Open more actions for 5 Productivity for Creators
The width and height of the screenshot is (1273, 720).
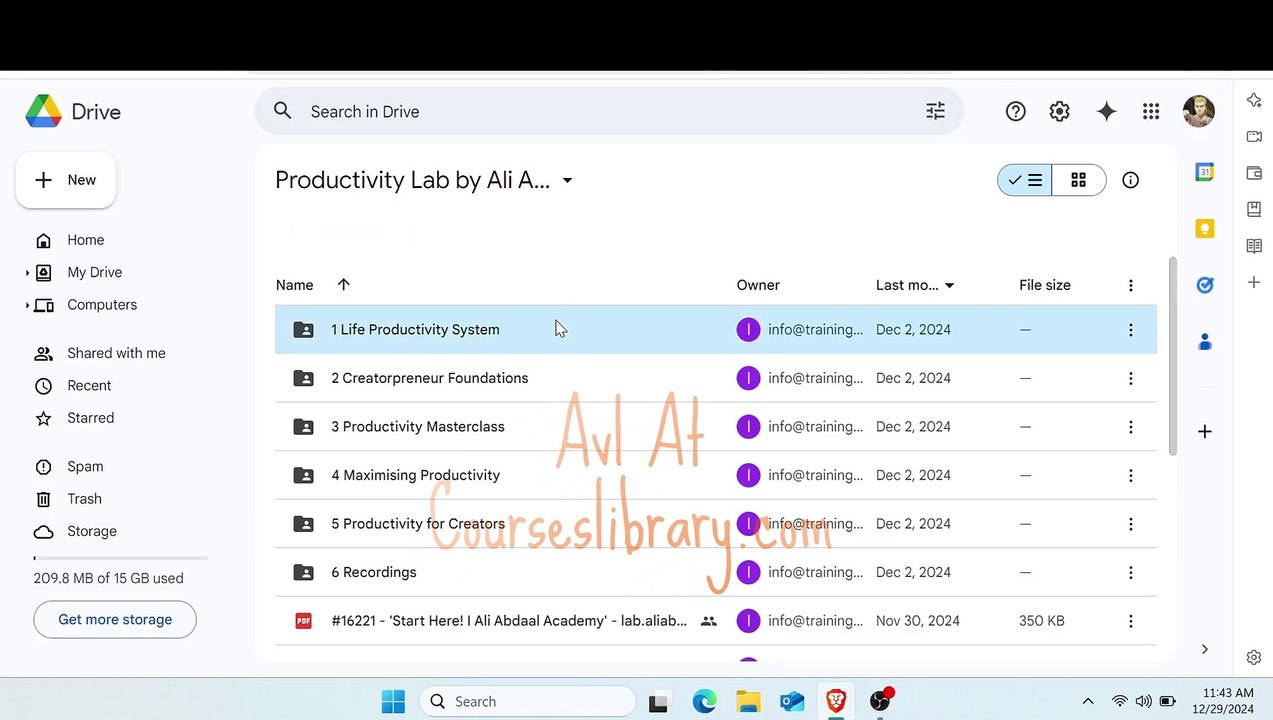(x=1130, y=524)
